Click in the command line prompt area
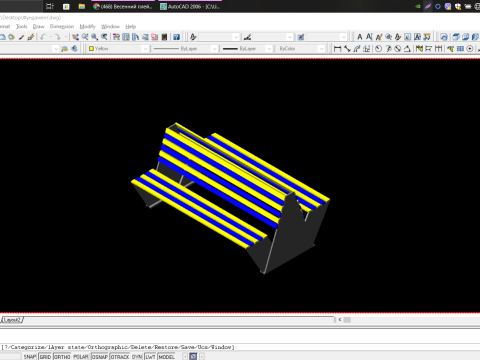Viewport: 480px width, 360px height. pos(240,347)
